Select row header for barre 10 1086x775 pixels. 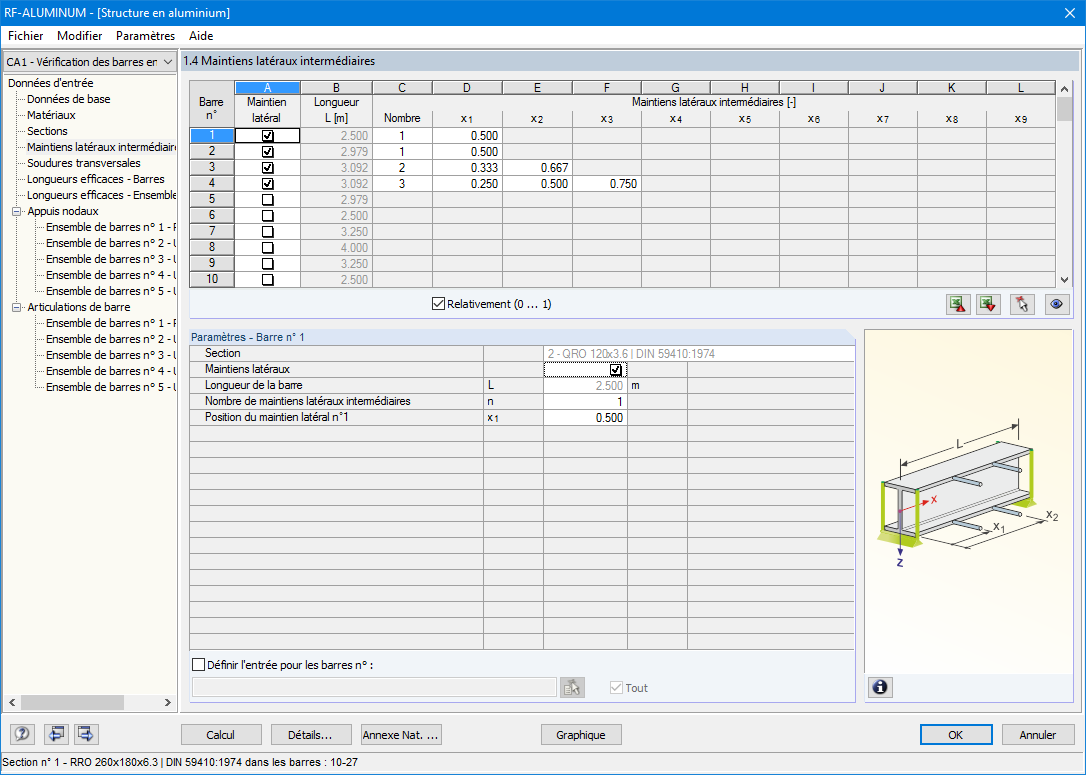pos(212,279)
